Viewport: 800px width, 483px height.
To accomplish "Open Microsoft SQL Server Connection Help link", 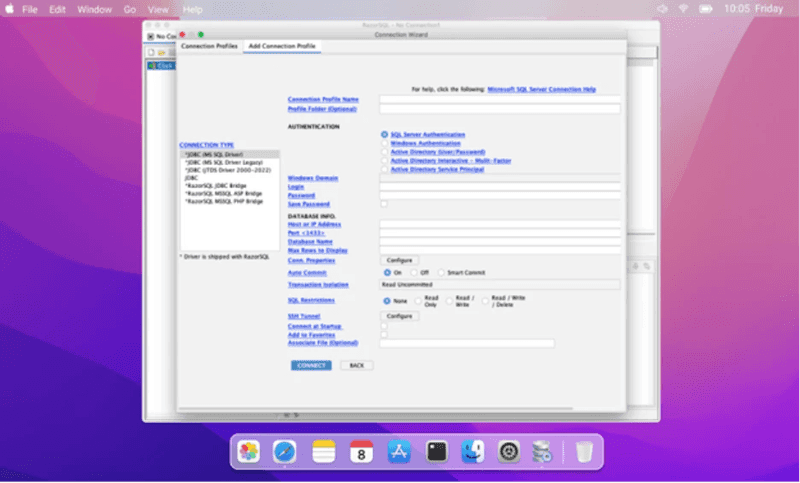I will pos(541,89).
